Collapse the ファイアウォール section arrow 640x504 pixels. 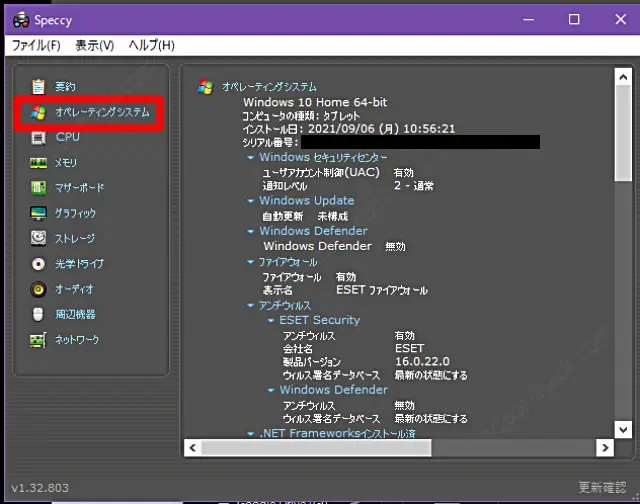point(251,262)
